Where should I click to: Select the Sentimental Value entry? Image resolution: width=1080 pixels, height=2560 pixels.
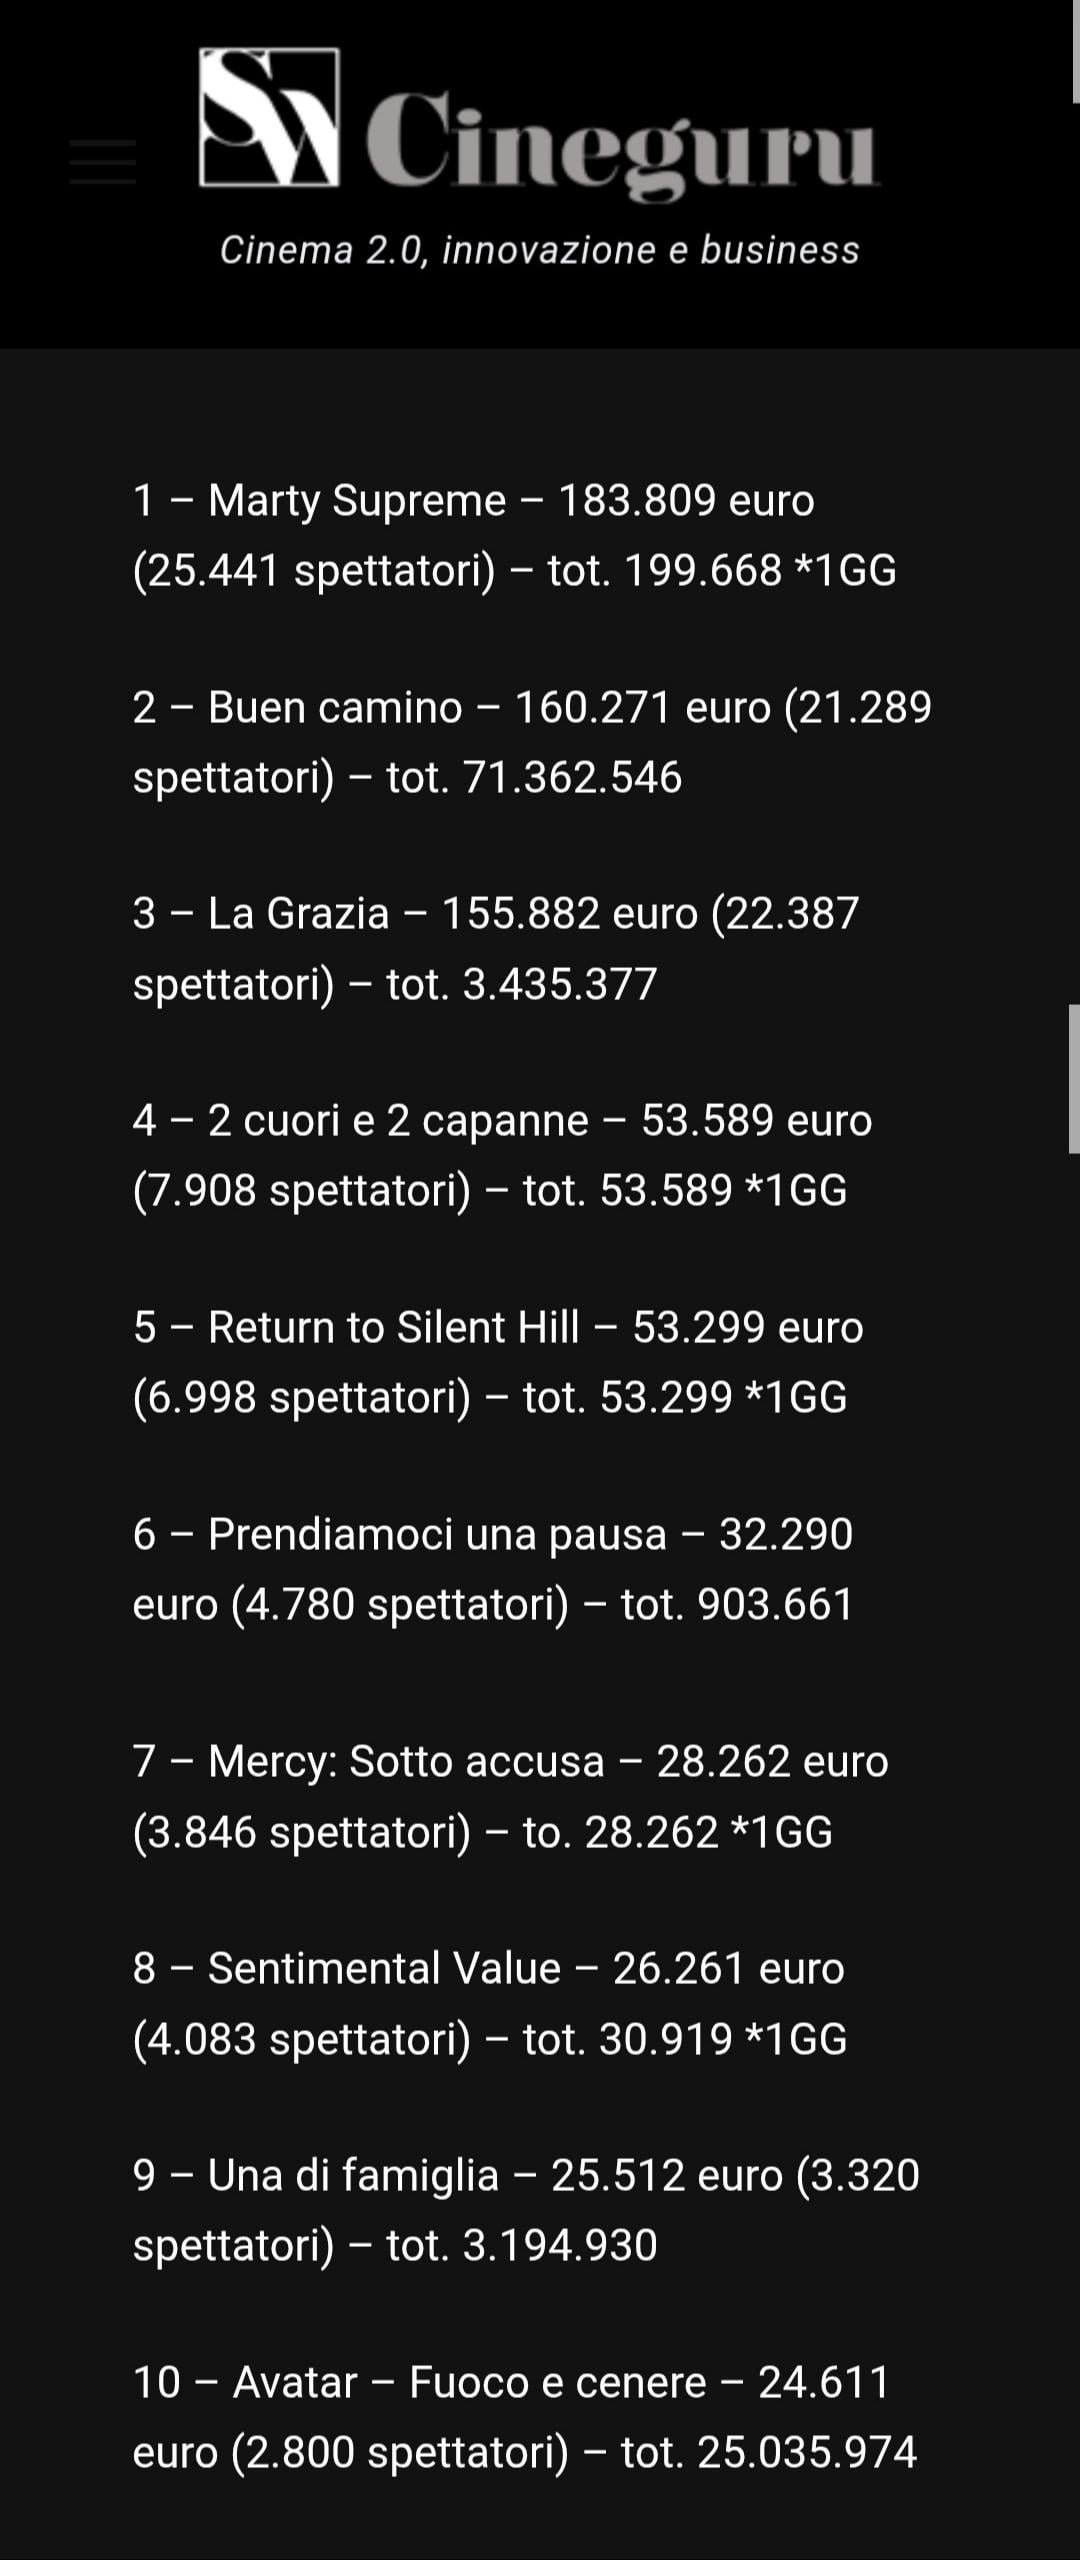coord(383,1969)
